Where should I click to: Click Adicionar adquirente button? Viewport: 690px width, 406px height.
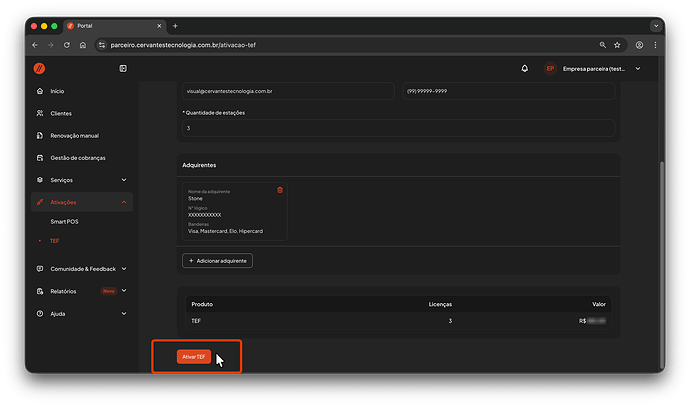pos(218,260)
